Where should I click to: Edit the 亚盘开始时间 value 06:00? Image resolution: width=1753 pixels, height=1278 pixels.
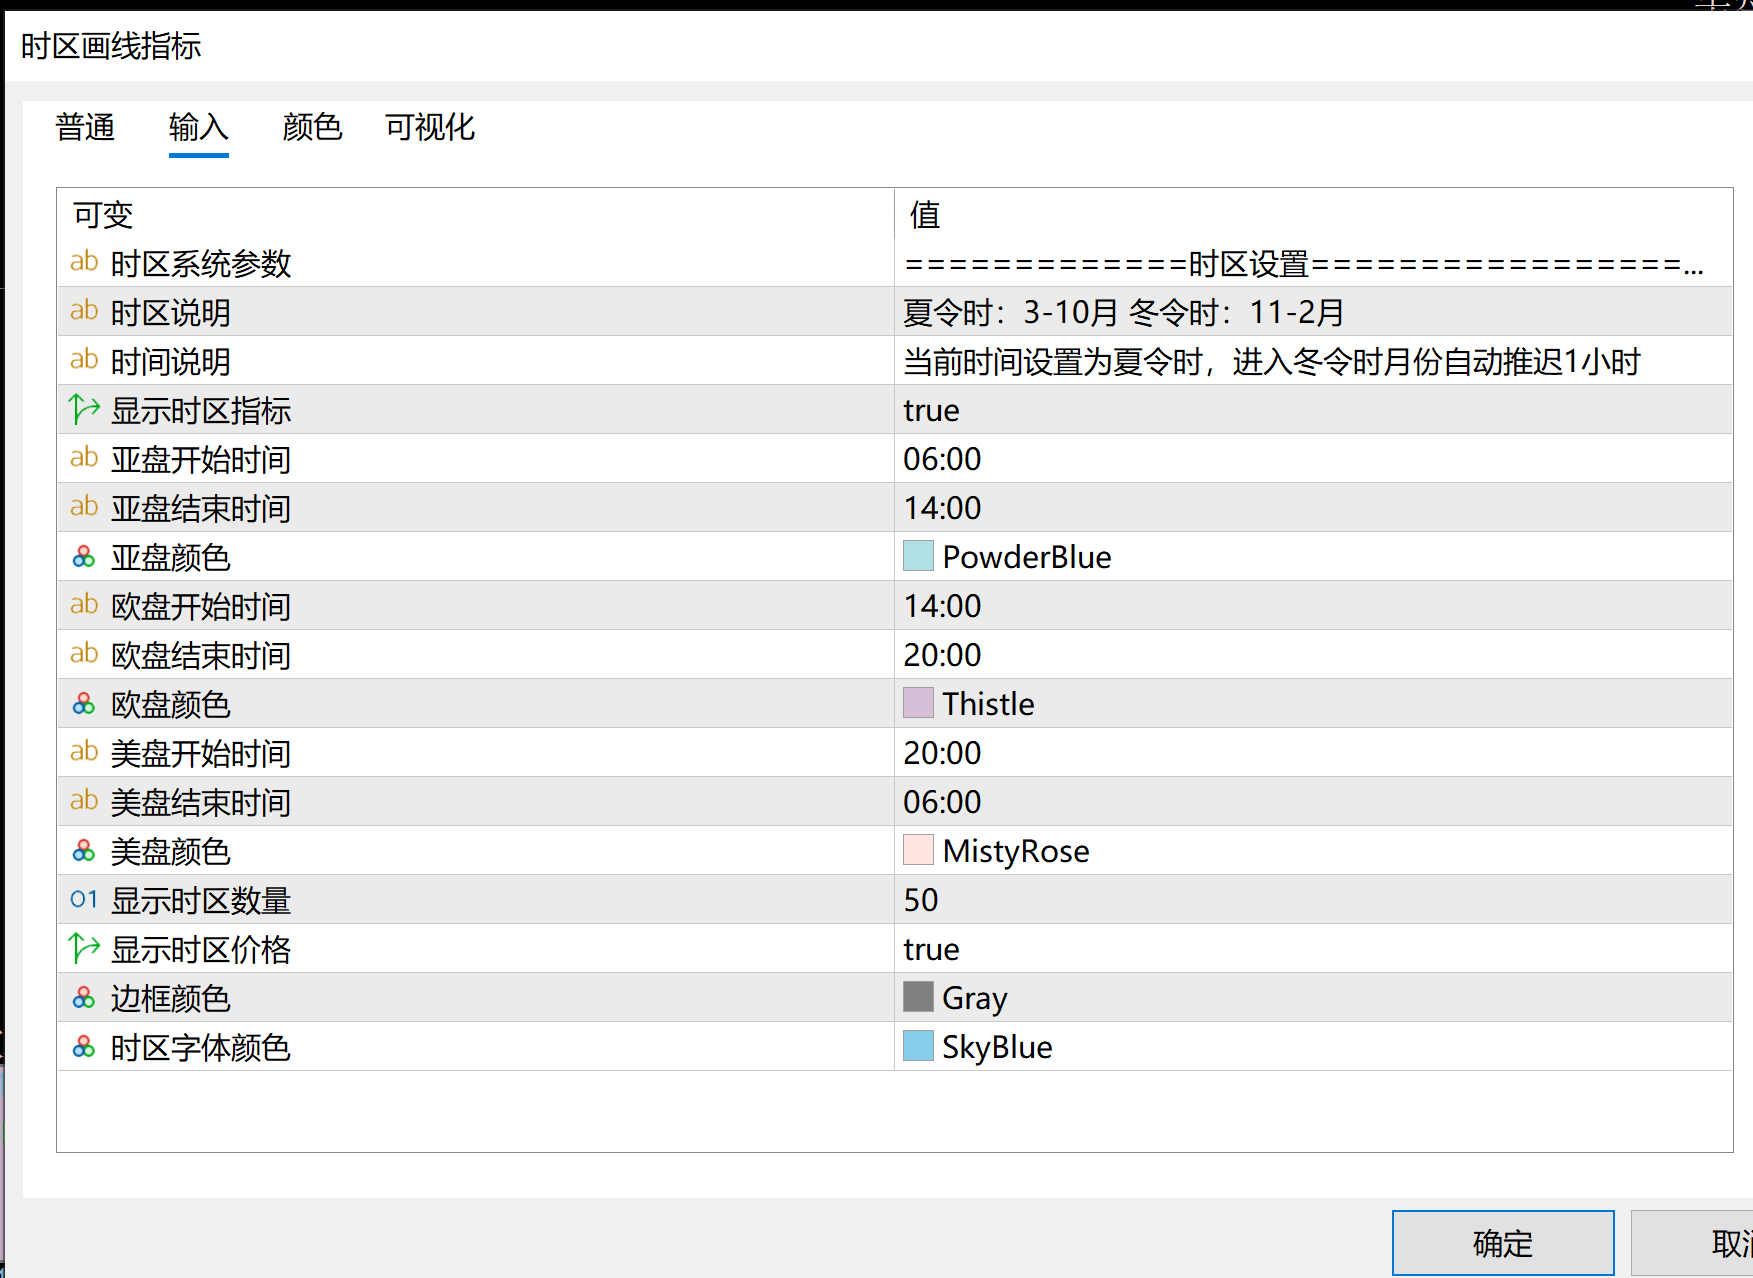(942, 459)
